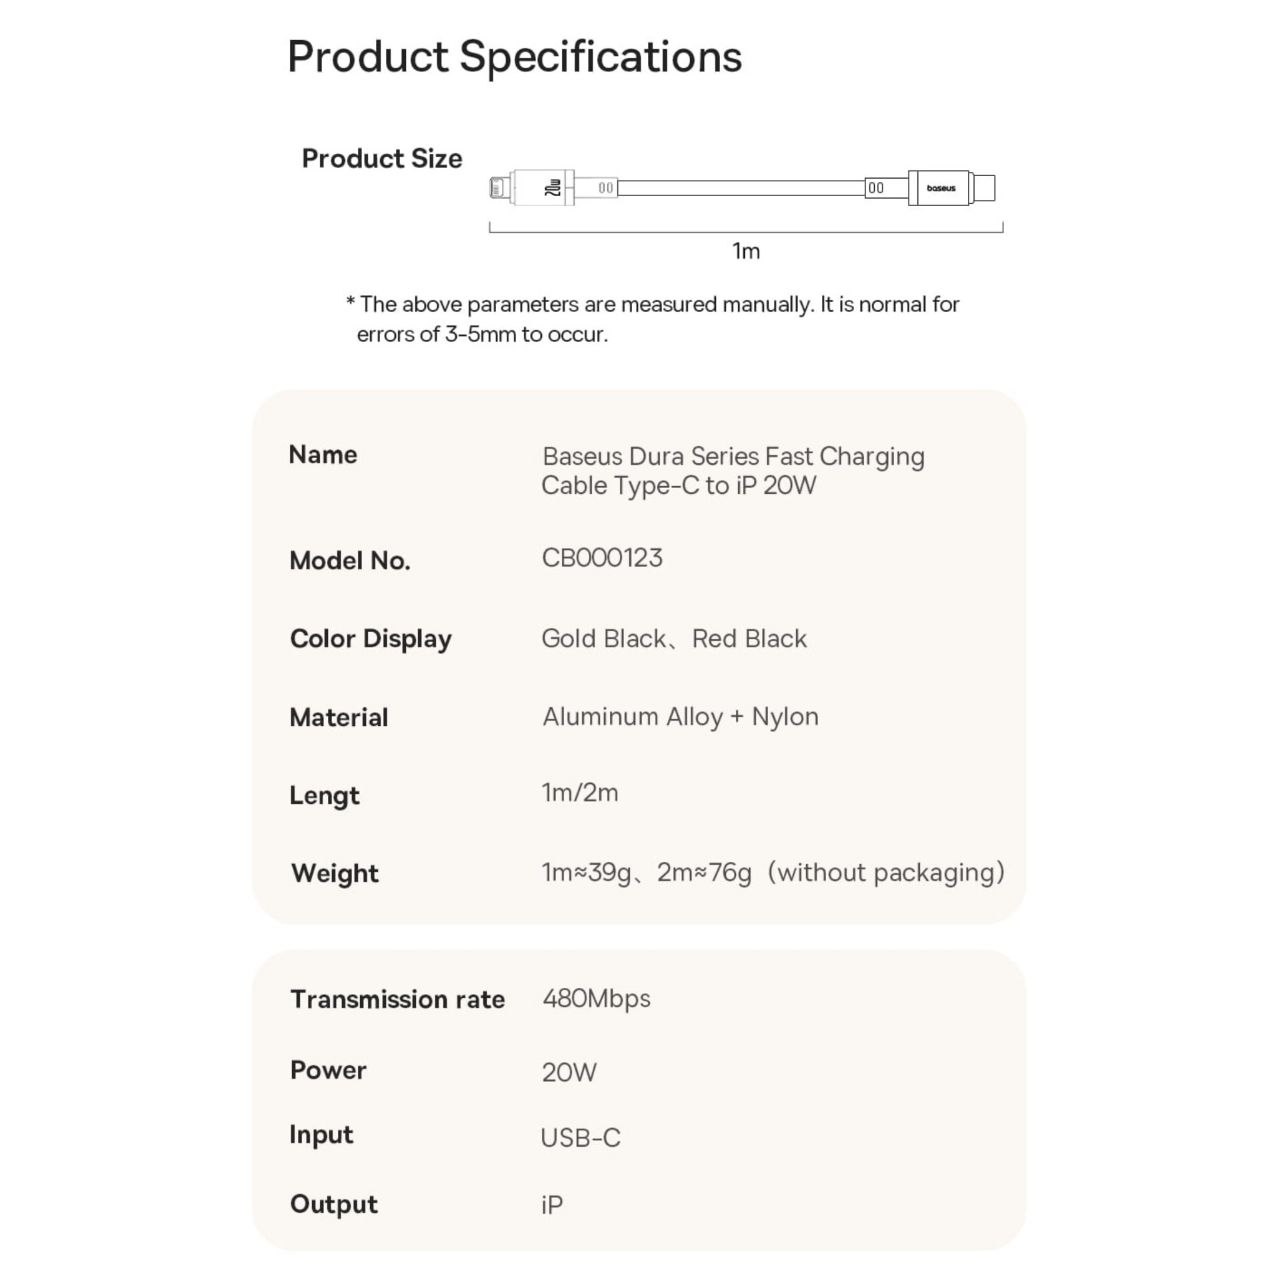Click the Product Size label

coord(382,159)
